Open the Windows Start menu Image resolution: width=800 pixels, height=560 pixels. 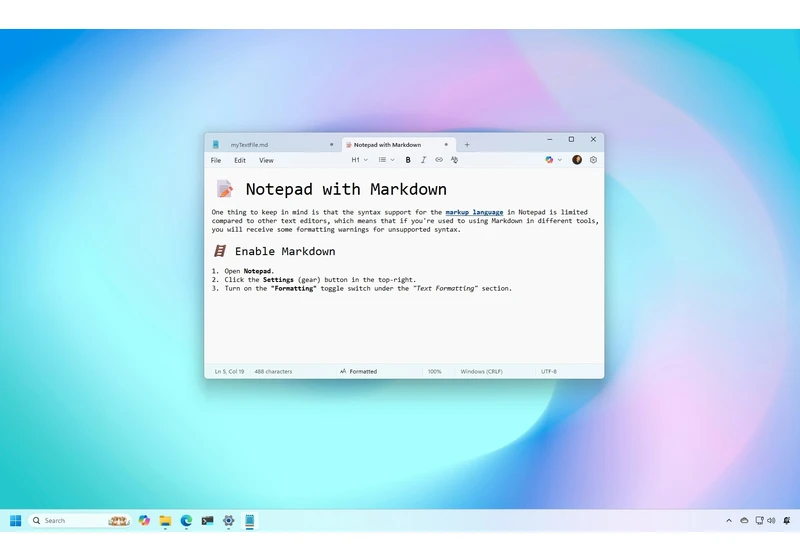coord(16,520)
